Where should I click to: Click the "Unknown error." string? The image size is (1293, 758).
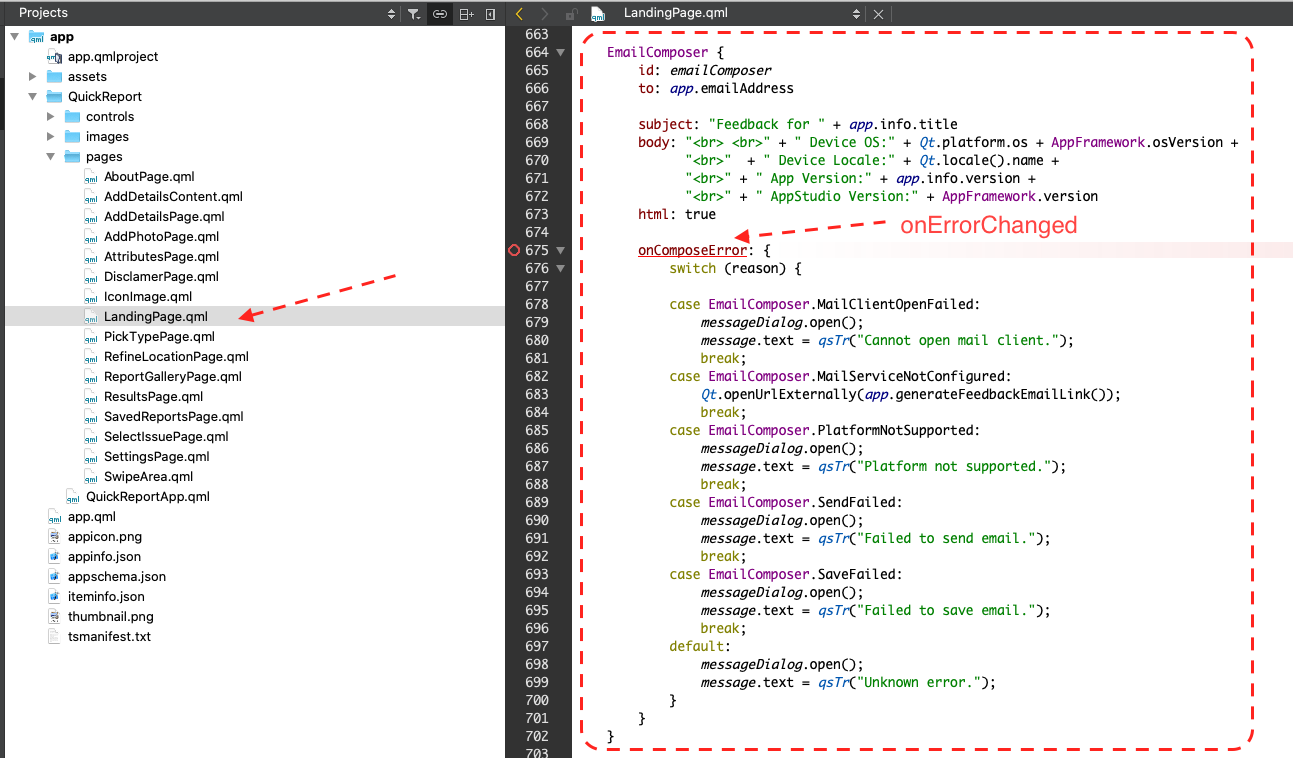(x=918, y=682)
